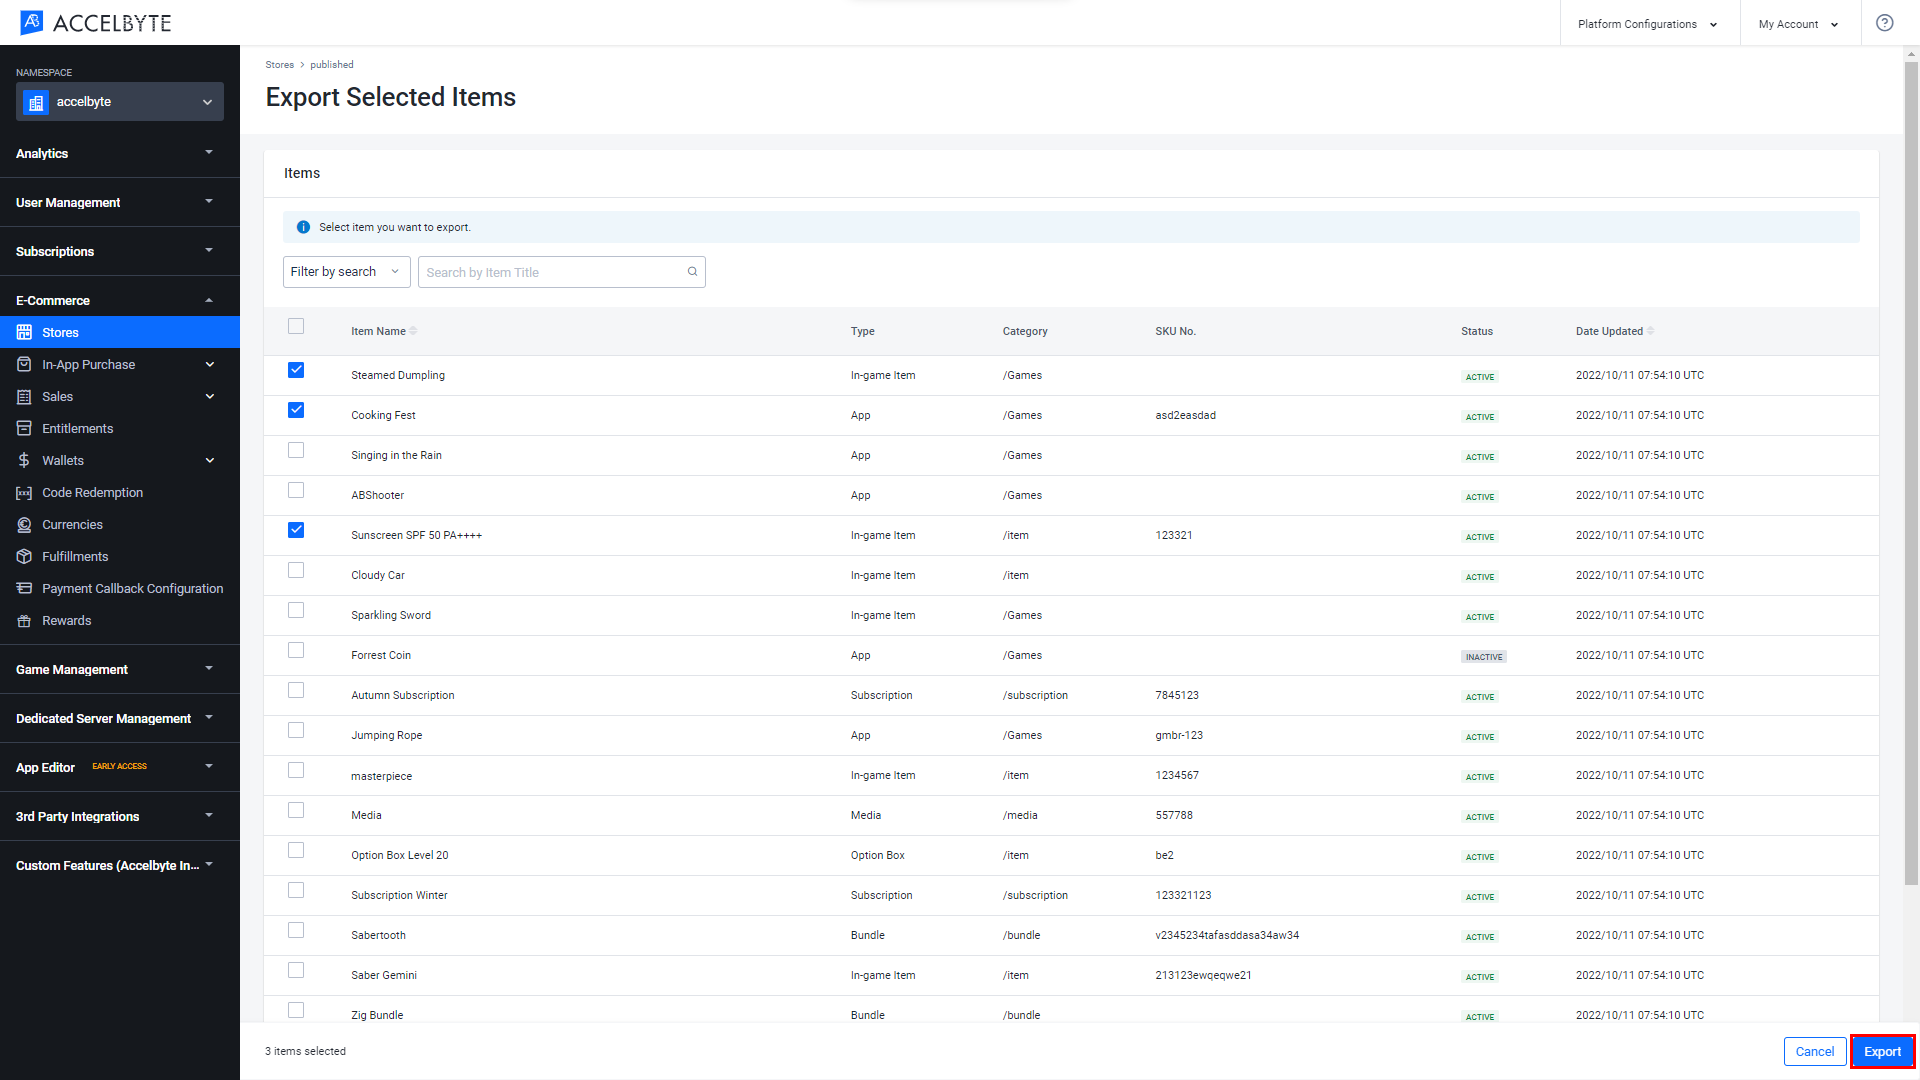The image size is (1920, 1080).
Task: Click the Currencies coin icon
Action: 24,524
